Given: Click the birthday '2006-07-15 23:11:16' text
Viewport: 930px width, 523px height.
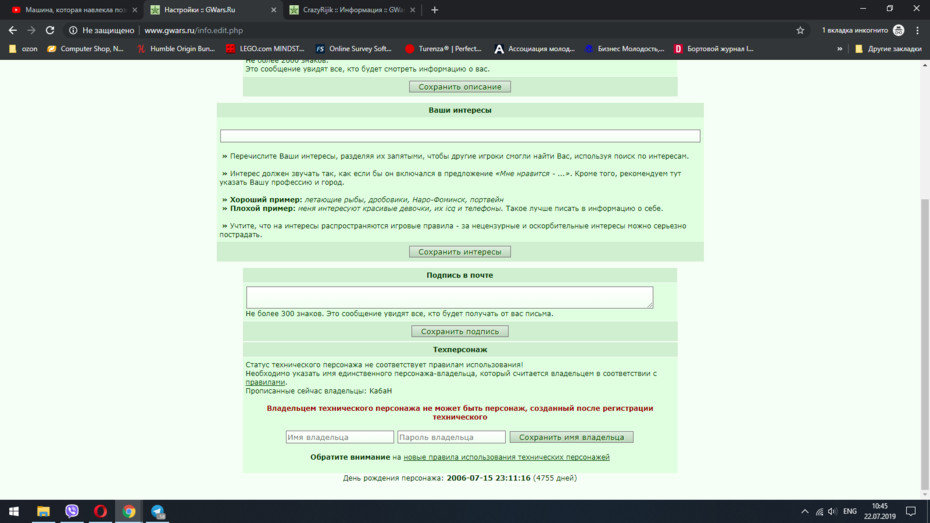Looking at the screenshot, I should coord(488,478).
